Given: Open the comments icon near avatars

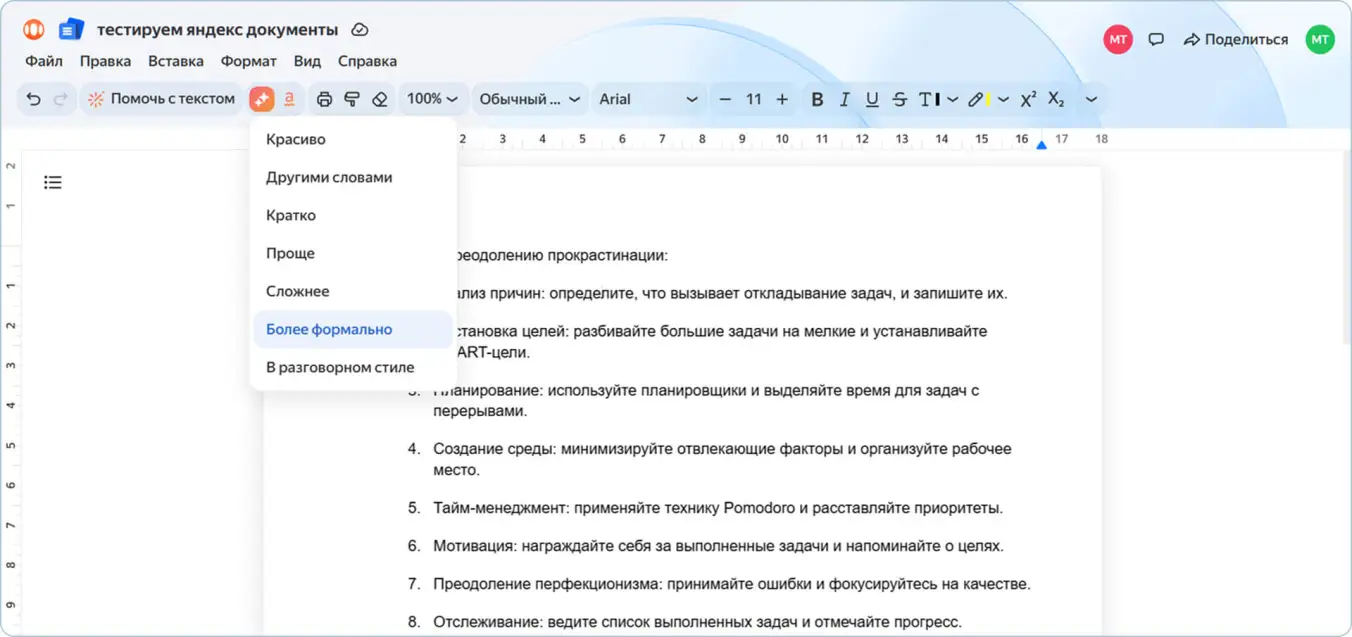Looking at the screenshot, I should (1156, 38).
